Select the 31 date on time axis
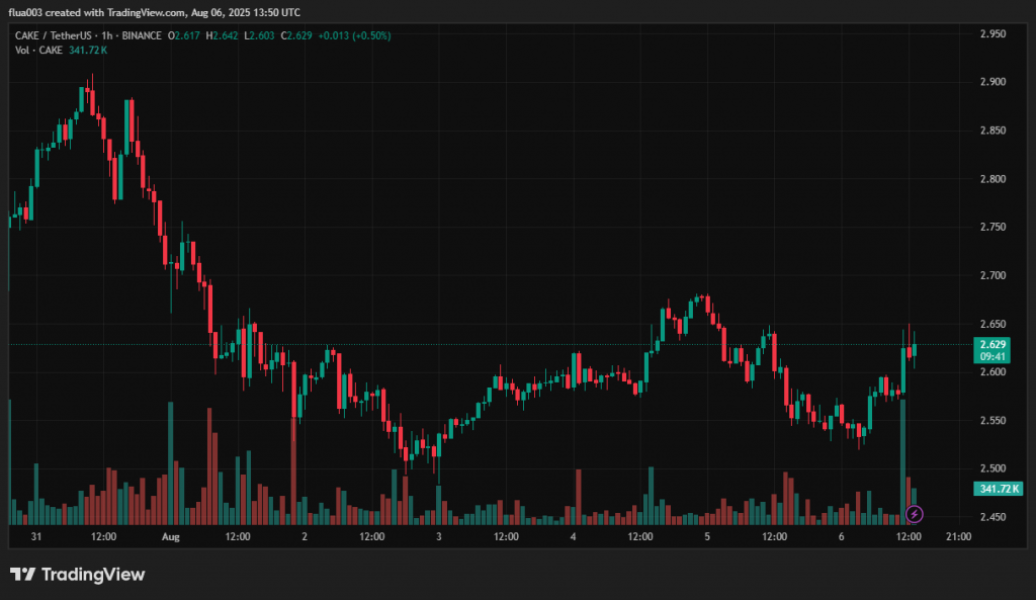The image size is (1036, 600). pos(36,537)
